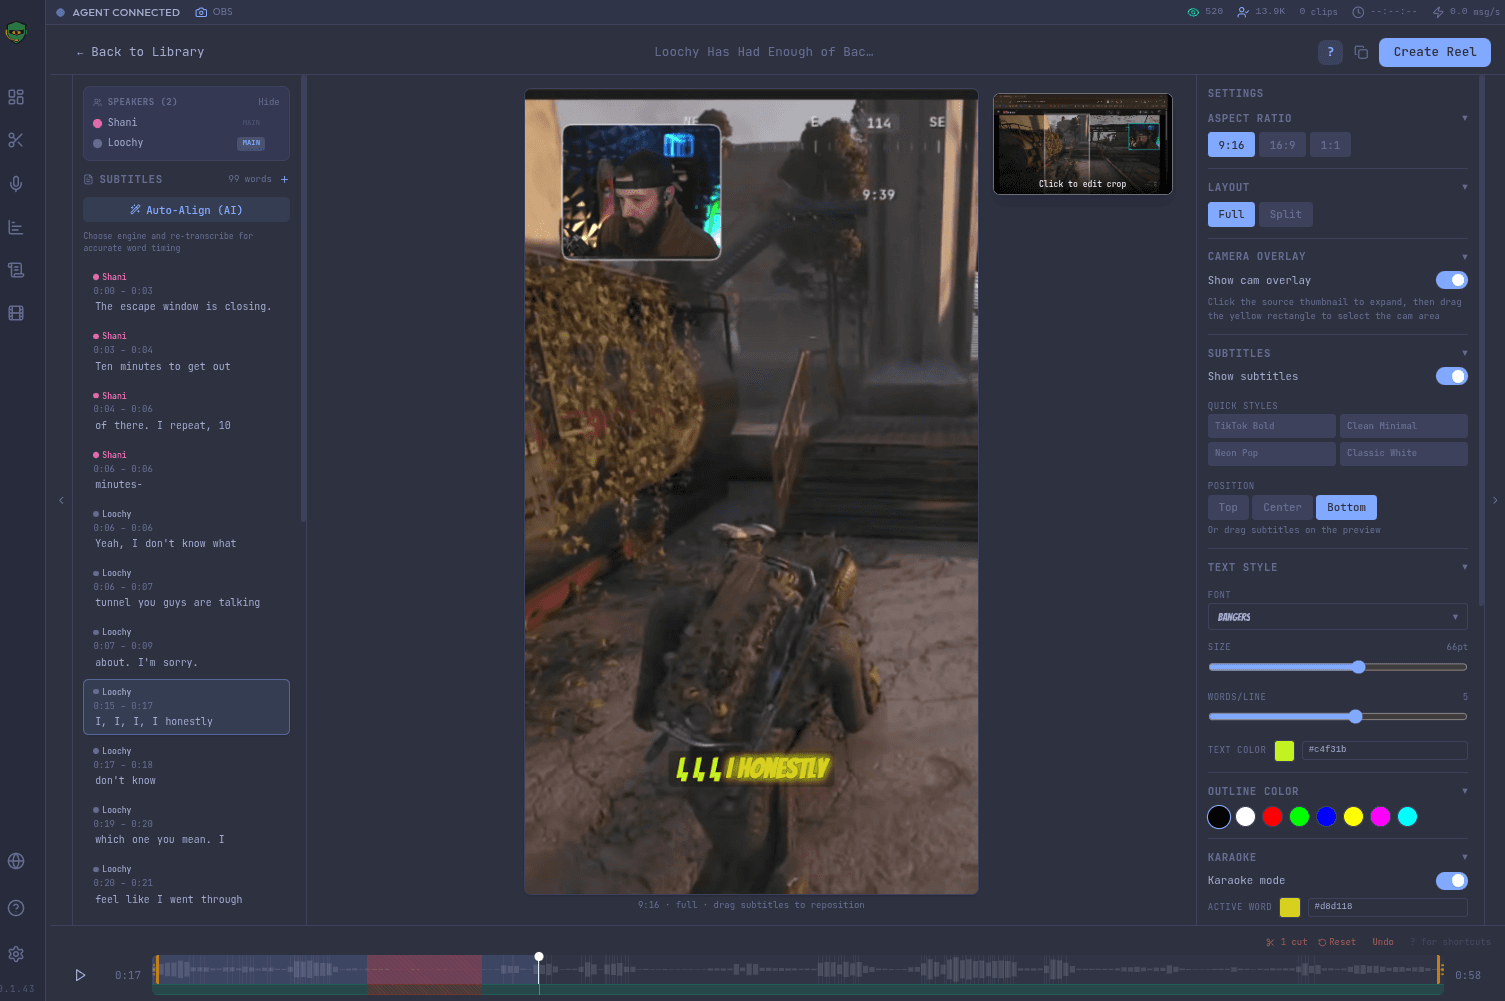Adjust the font Size slider
1505x1001 pixels.
1337,667
